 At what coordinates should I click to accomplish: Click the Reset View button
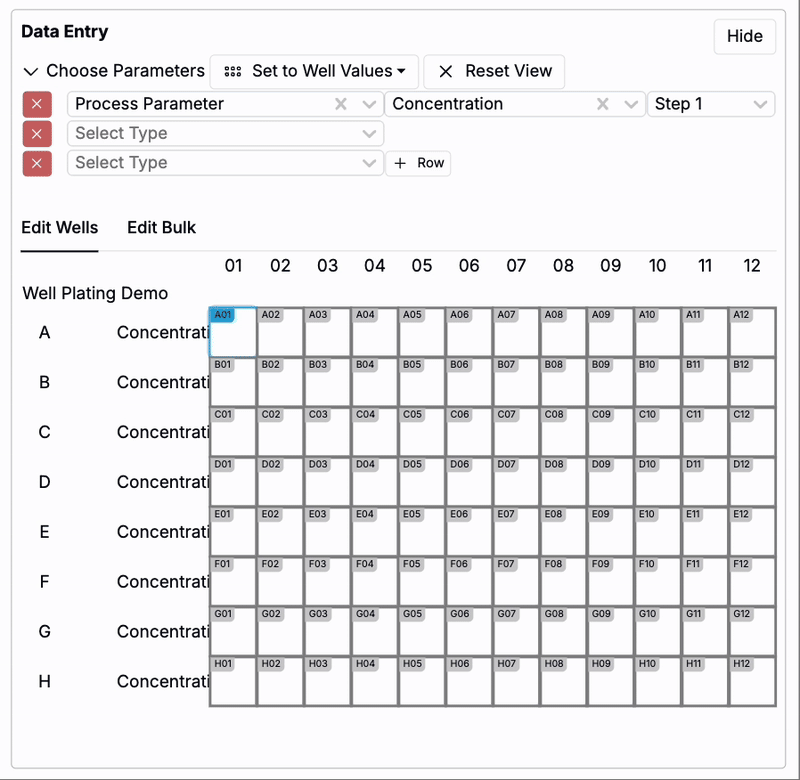(495, 71)
